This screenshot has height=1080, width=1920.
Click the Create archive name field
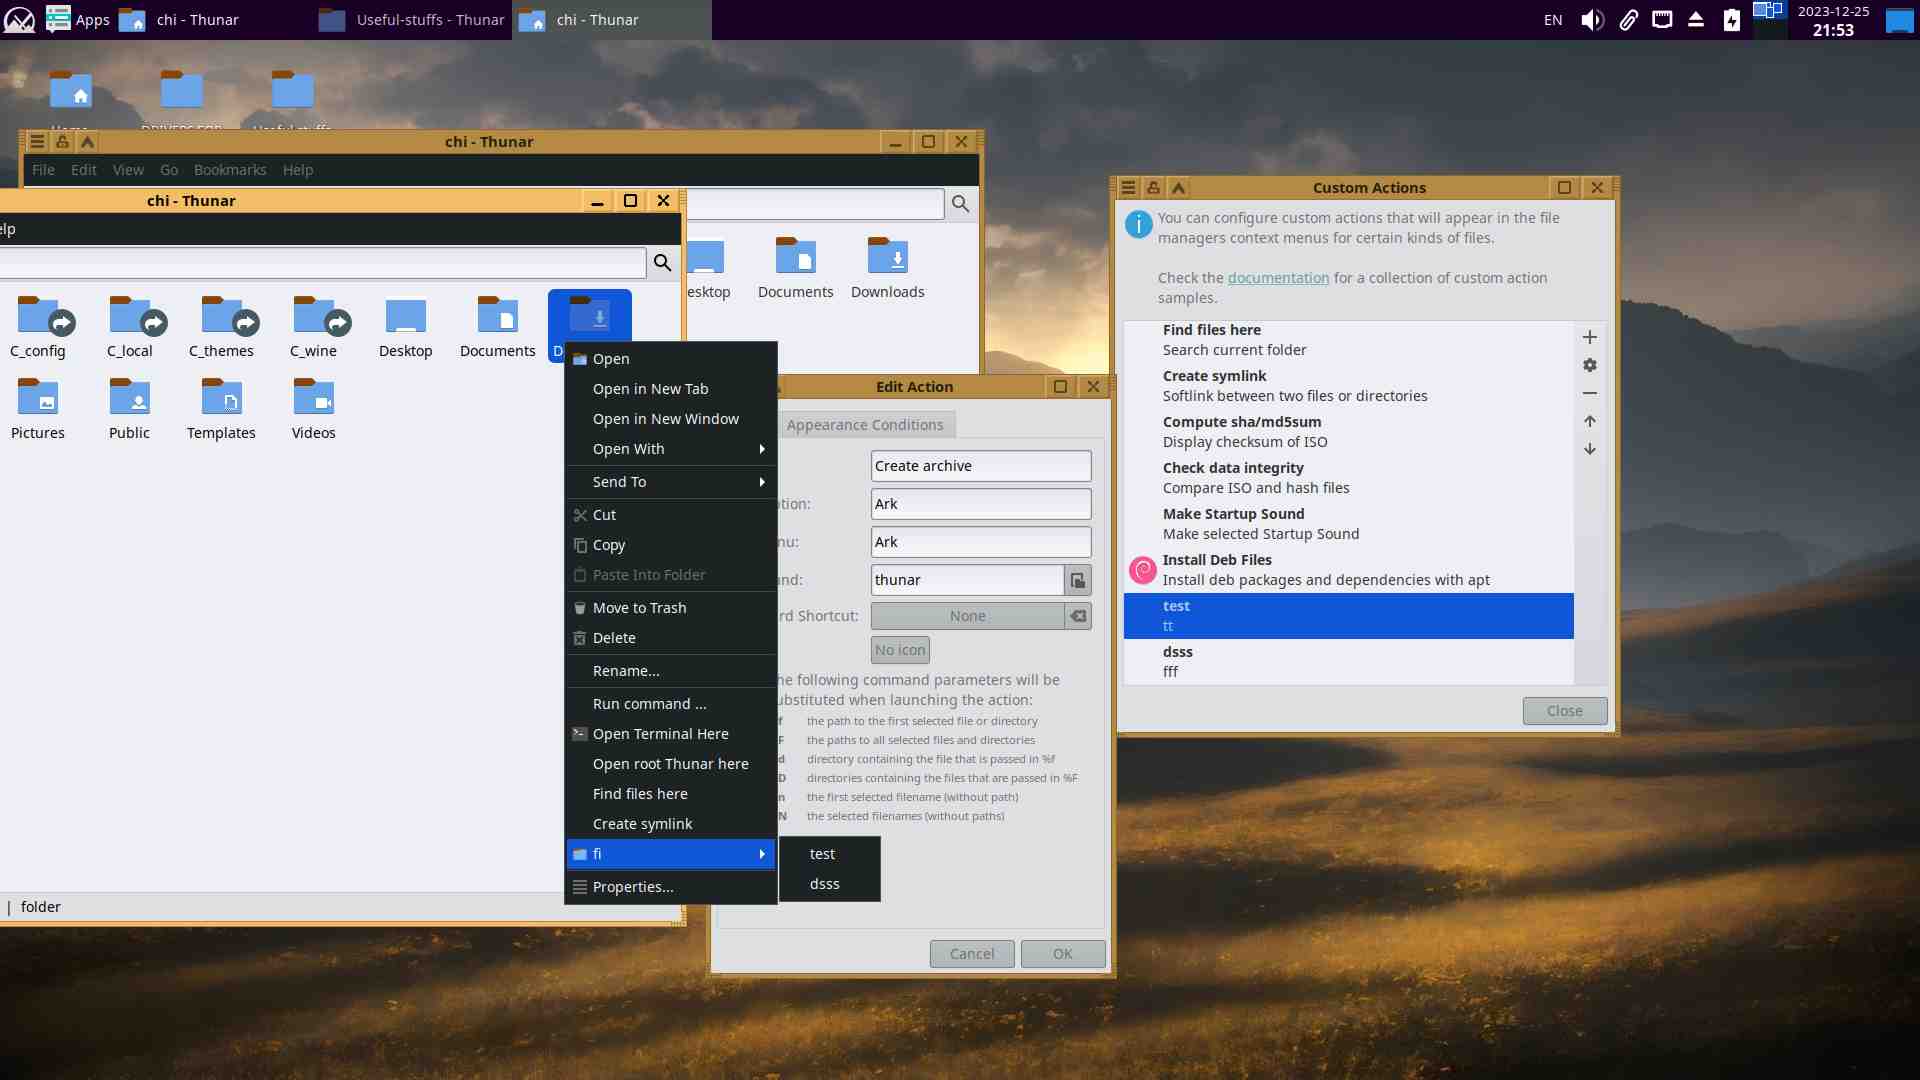point(980,466)
